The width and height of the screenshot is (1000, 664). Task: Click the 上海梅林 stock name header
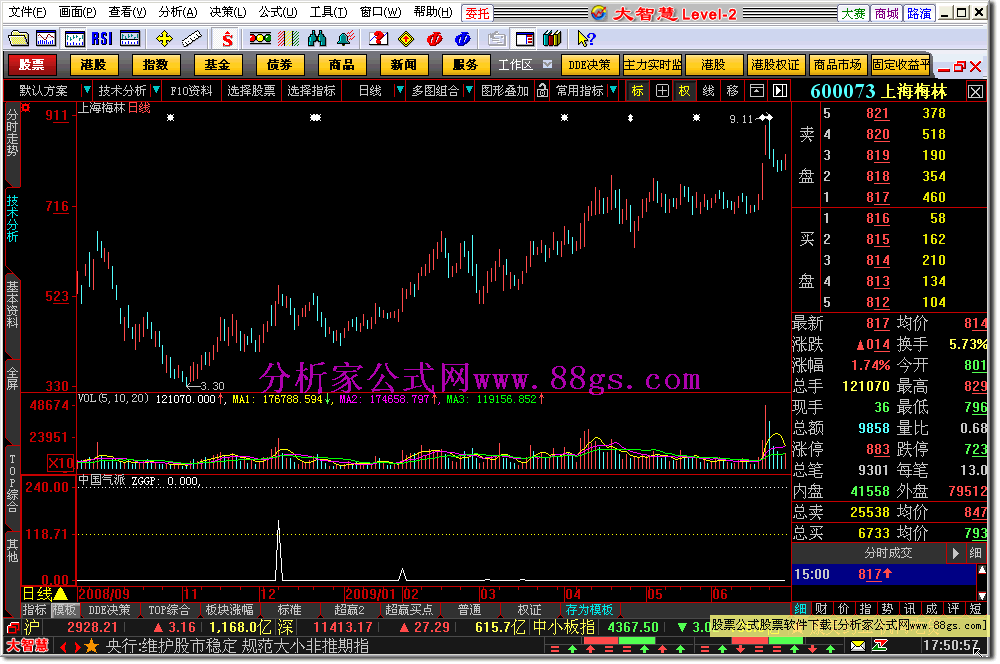coord(914,91)
